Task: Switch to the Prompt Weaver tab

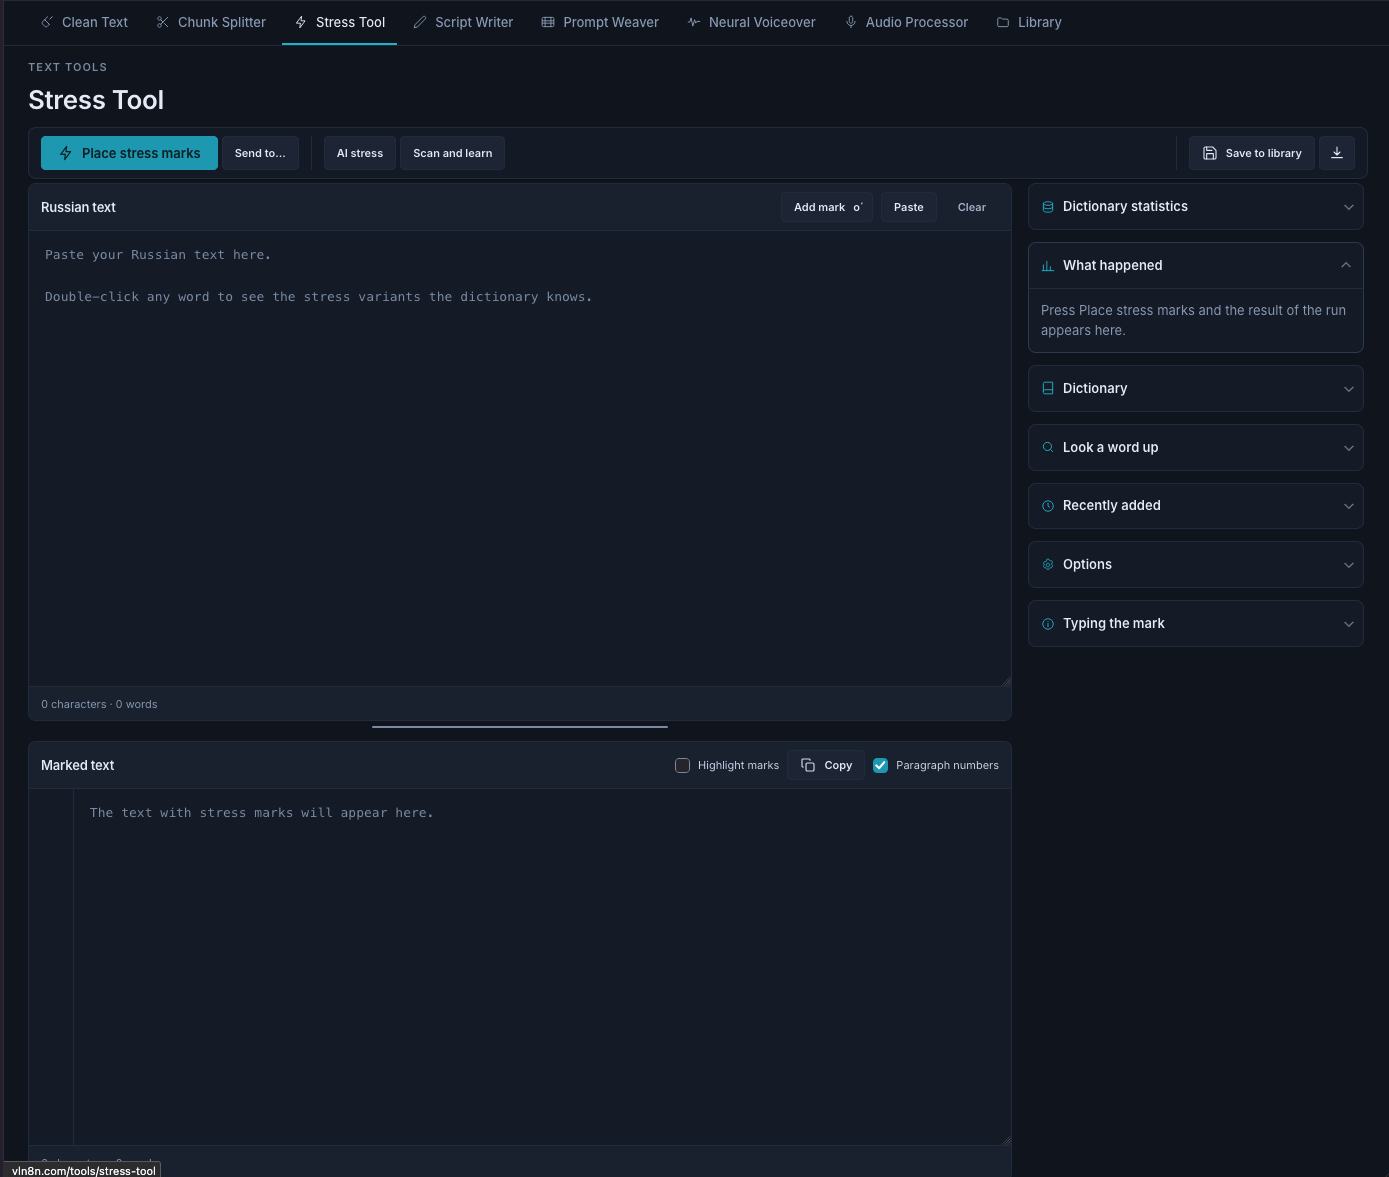Action: pyautogui.click(x=600, y=22)
